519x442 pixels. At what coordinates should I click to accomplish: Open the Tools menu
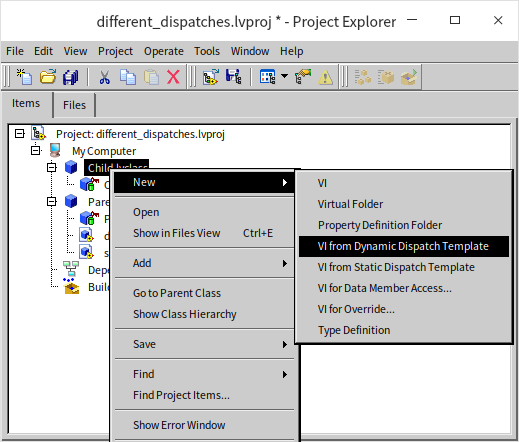tap(207, 51)
